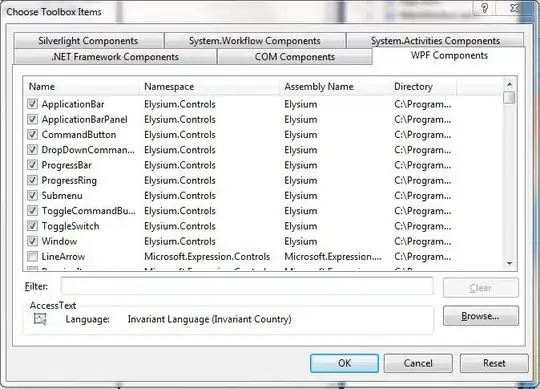Open the System.Workflow Components tab

(x=255, y=41)
